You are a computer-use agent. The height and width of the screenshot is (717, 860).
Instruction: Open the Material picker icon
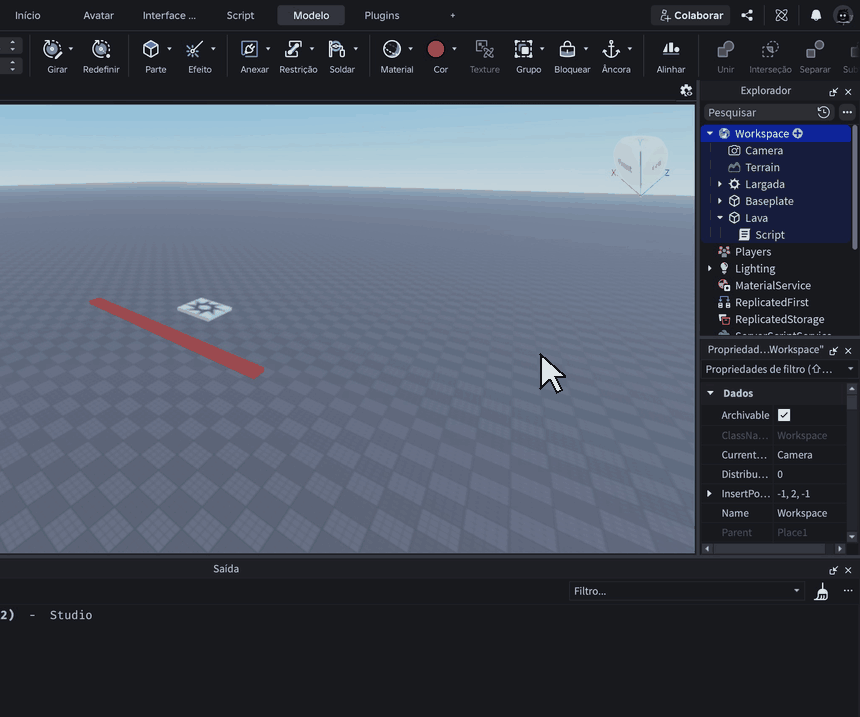(392, 49)
